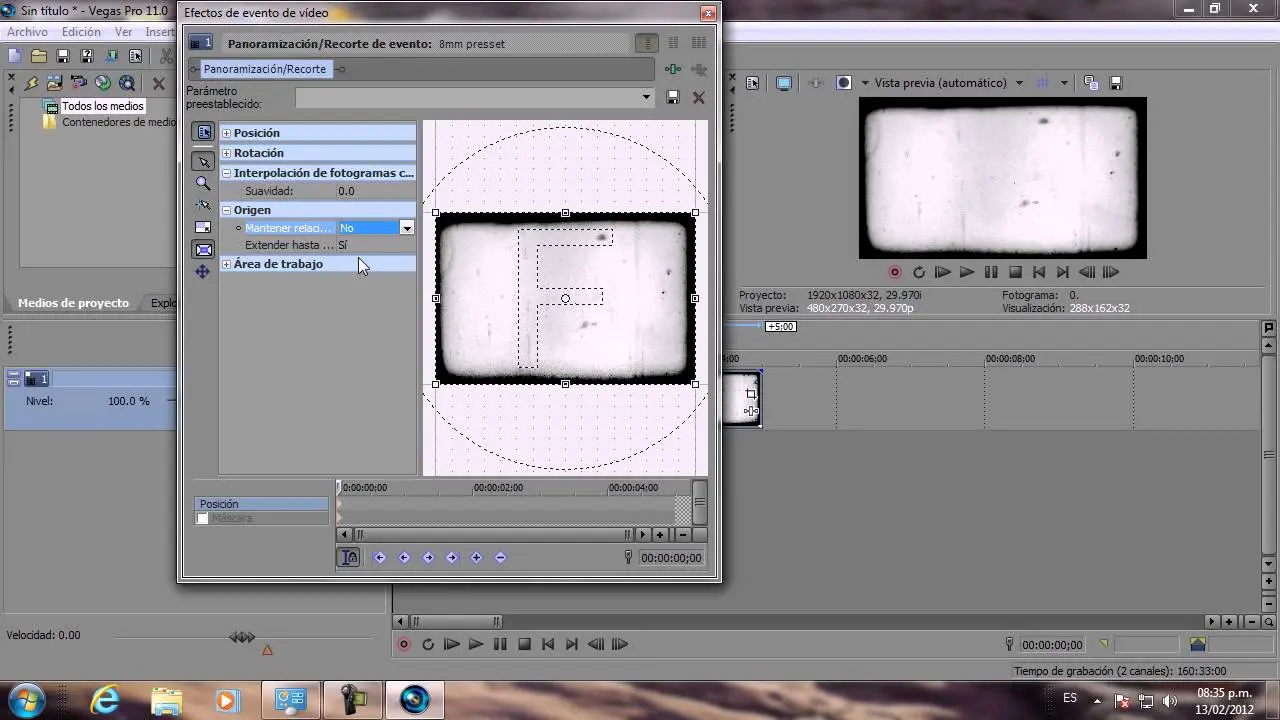The image size is (1280, 720).
Task: Collapse the Origen property group
Action: pyautogui.click(x=226, y=210)
